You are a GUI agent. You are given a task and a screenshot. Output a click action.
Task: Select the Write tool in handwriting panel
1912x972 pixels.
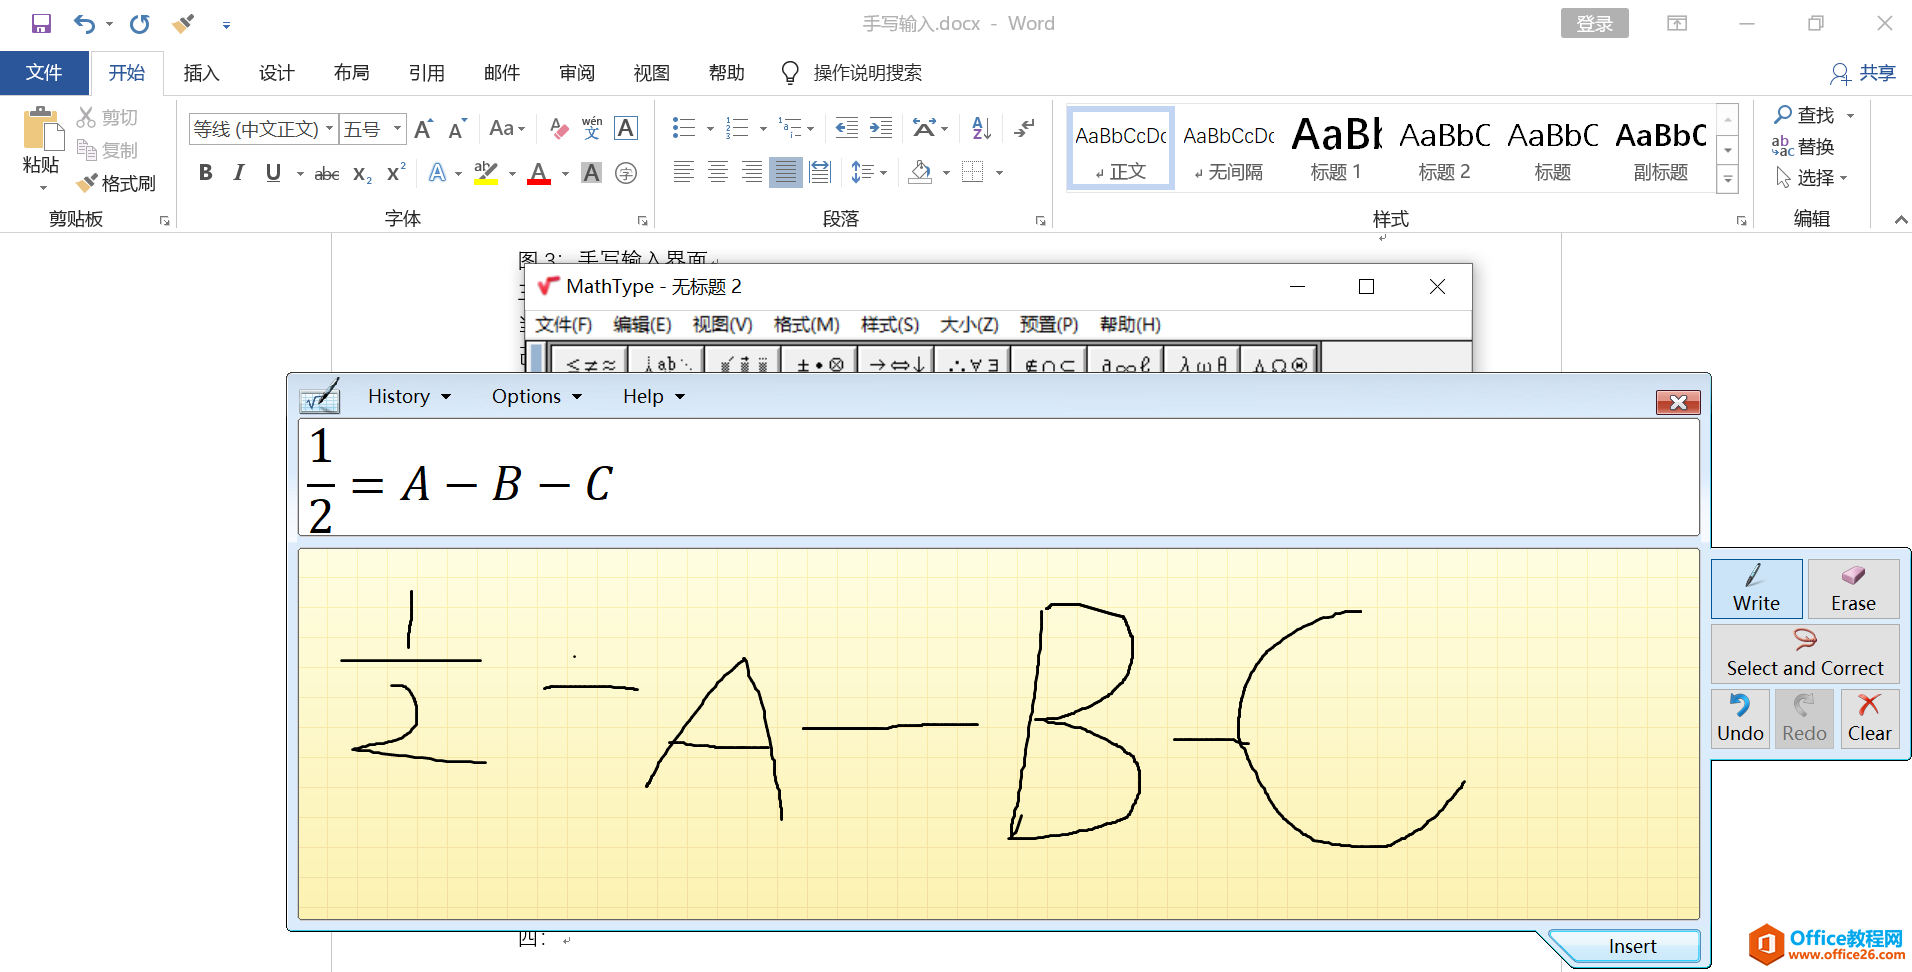tap(1756, 589)
